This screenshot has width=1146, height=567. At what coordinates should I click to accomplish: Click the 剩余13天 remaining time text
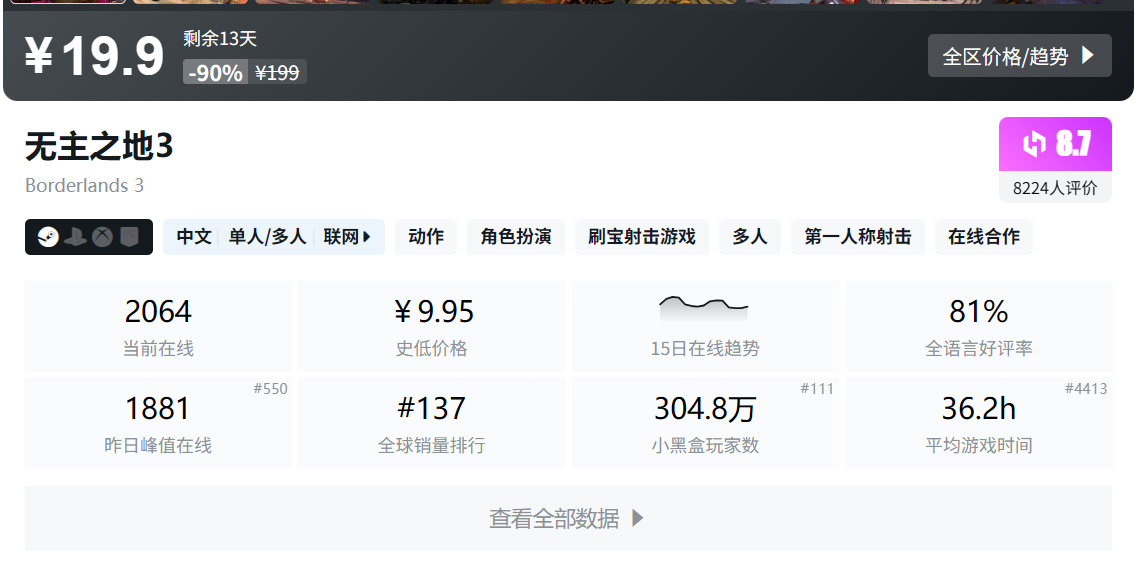click(220, 39)
